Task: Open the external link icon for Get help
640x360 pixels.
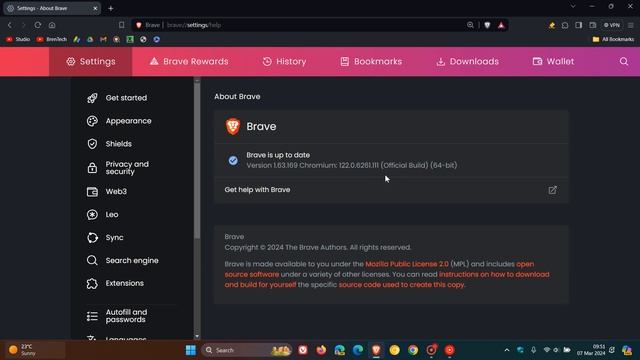Action: (552, 190)
